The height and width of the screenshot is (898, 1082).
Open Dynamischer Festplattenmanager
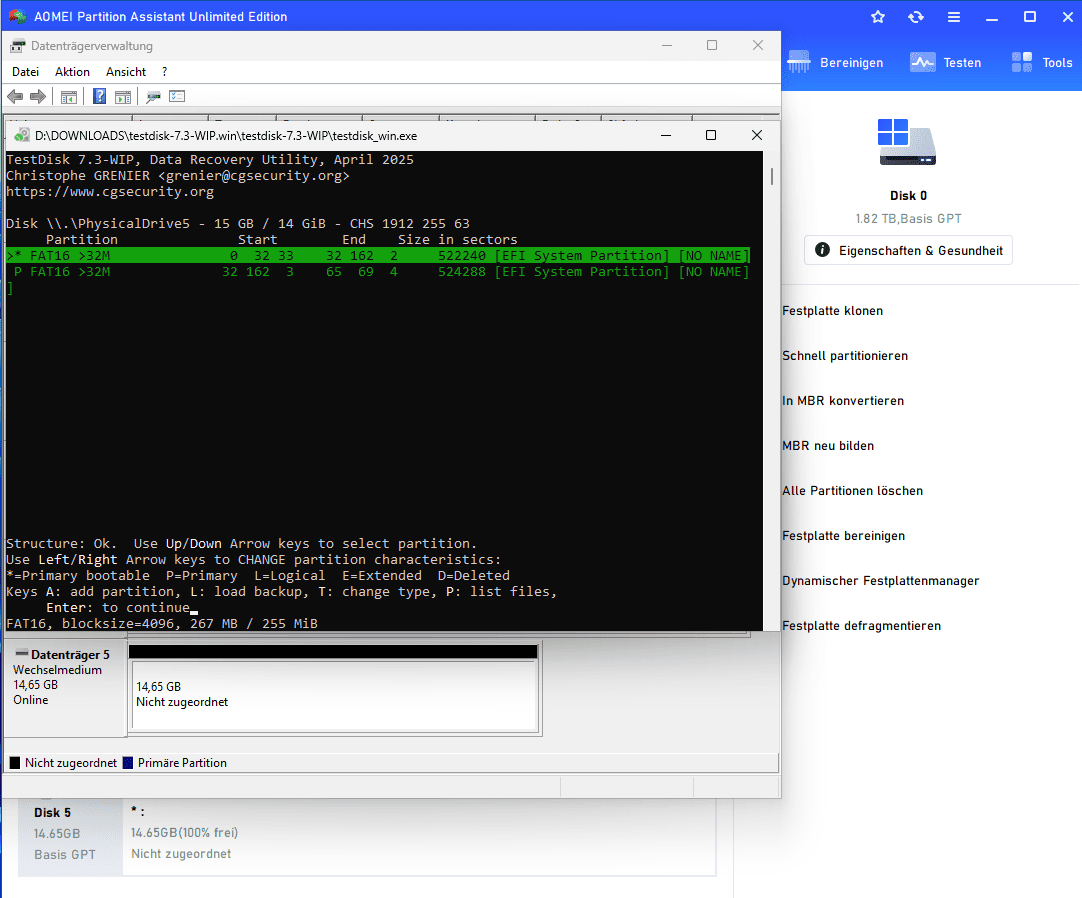coord(881,580)
